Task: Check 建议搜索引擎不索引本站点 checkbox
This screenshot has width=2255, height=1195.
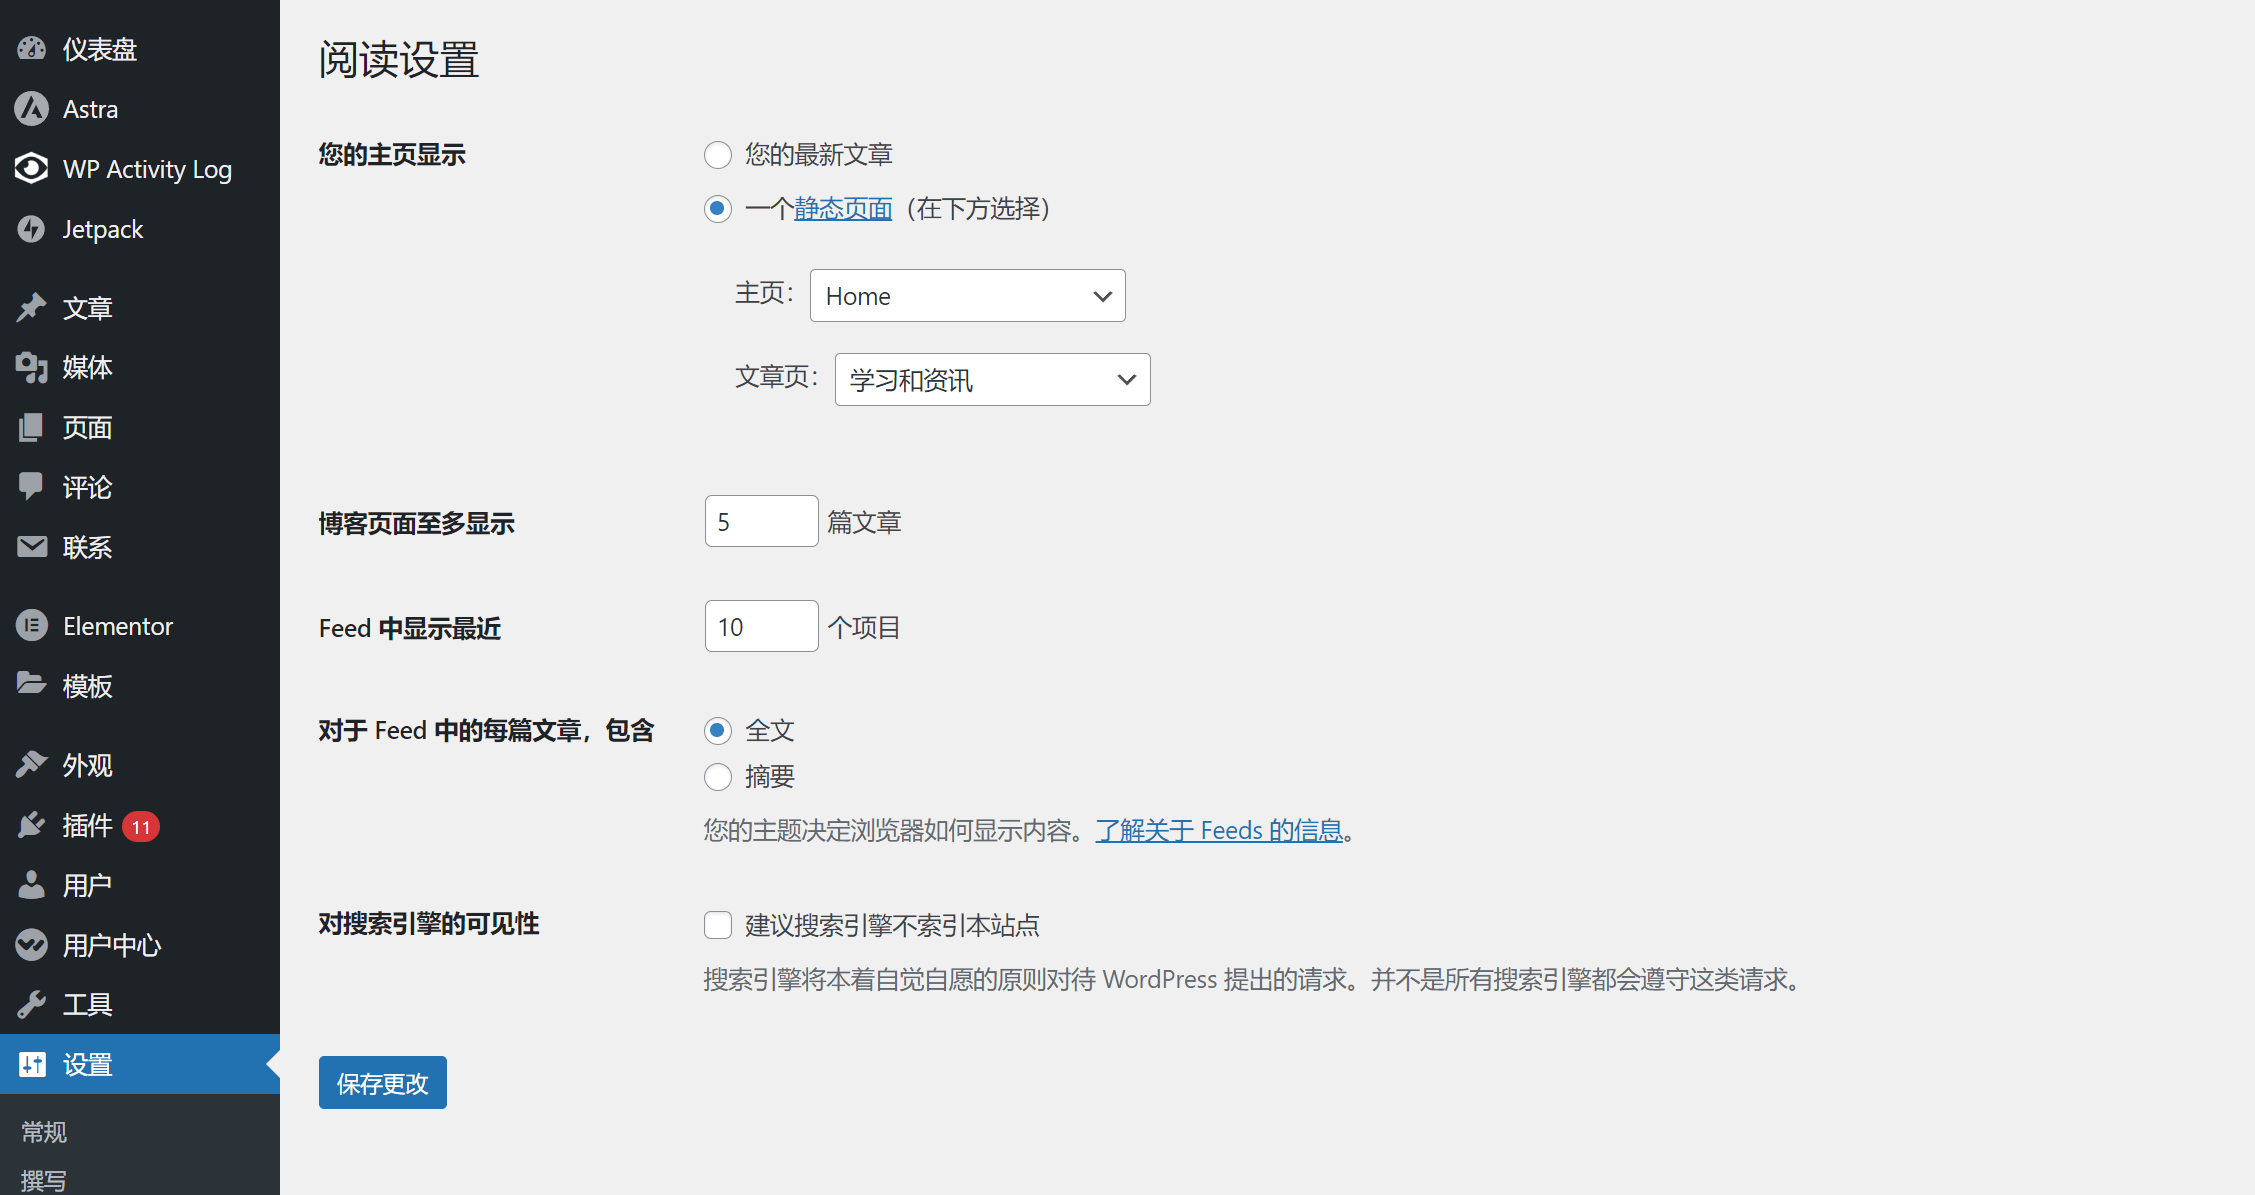Action: tap(718, 925)
